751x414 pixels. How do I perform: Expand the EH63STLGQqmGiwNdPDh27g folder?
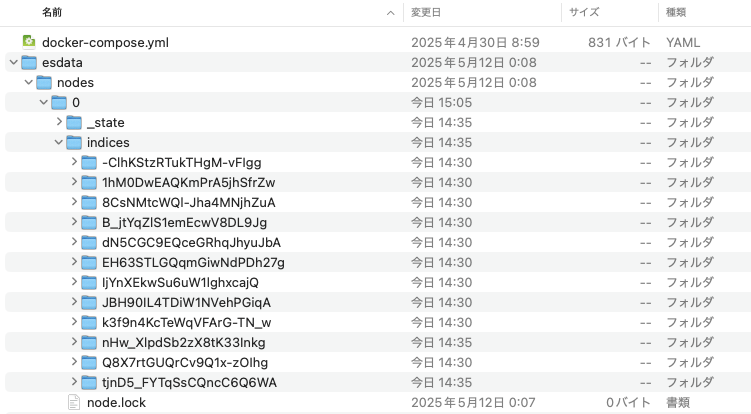point(74,262)
